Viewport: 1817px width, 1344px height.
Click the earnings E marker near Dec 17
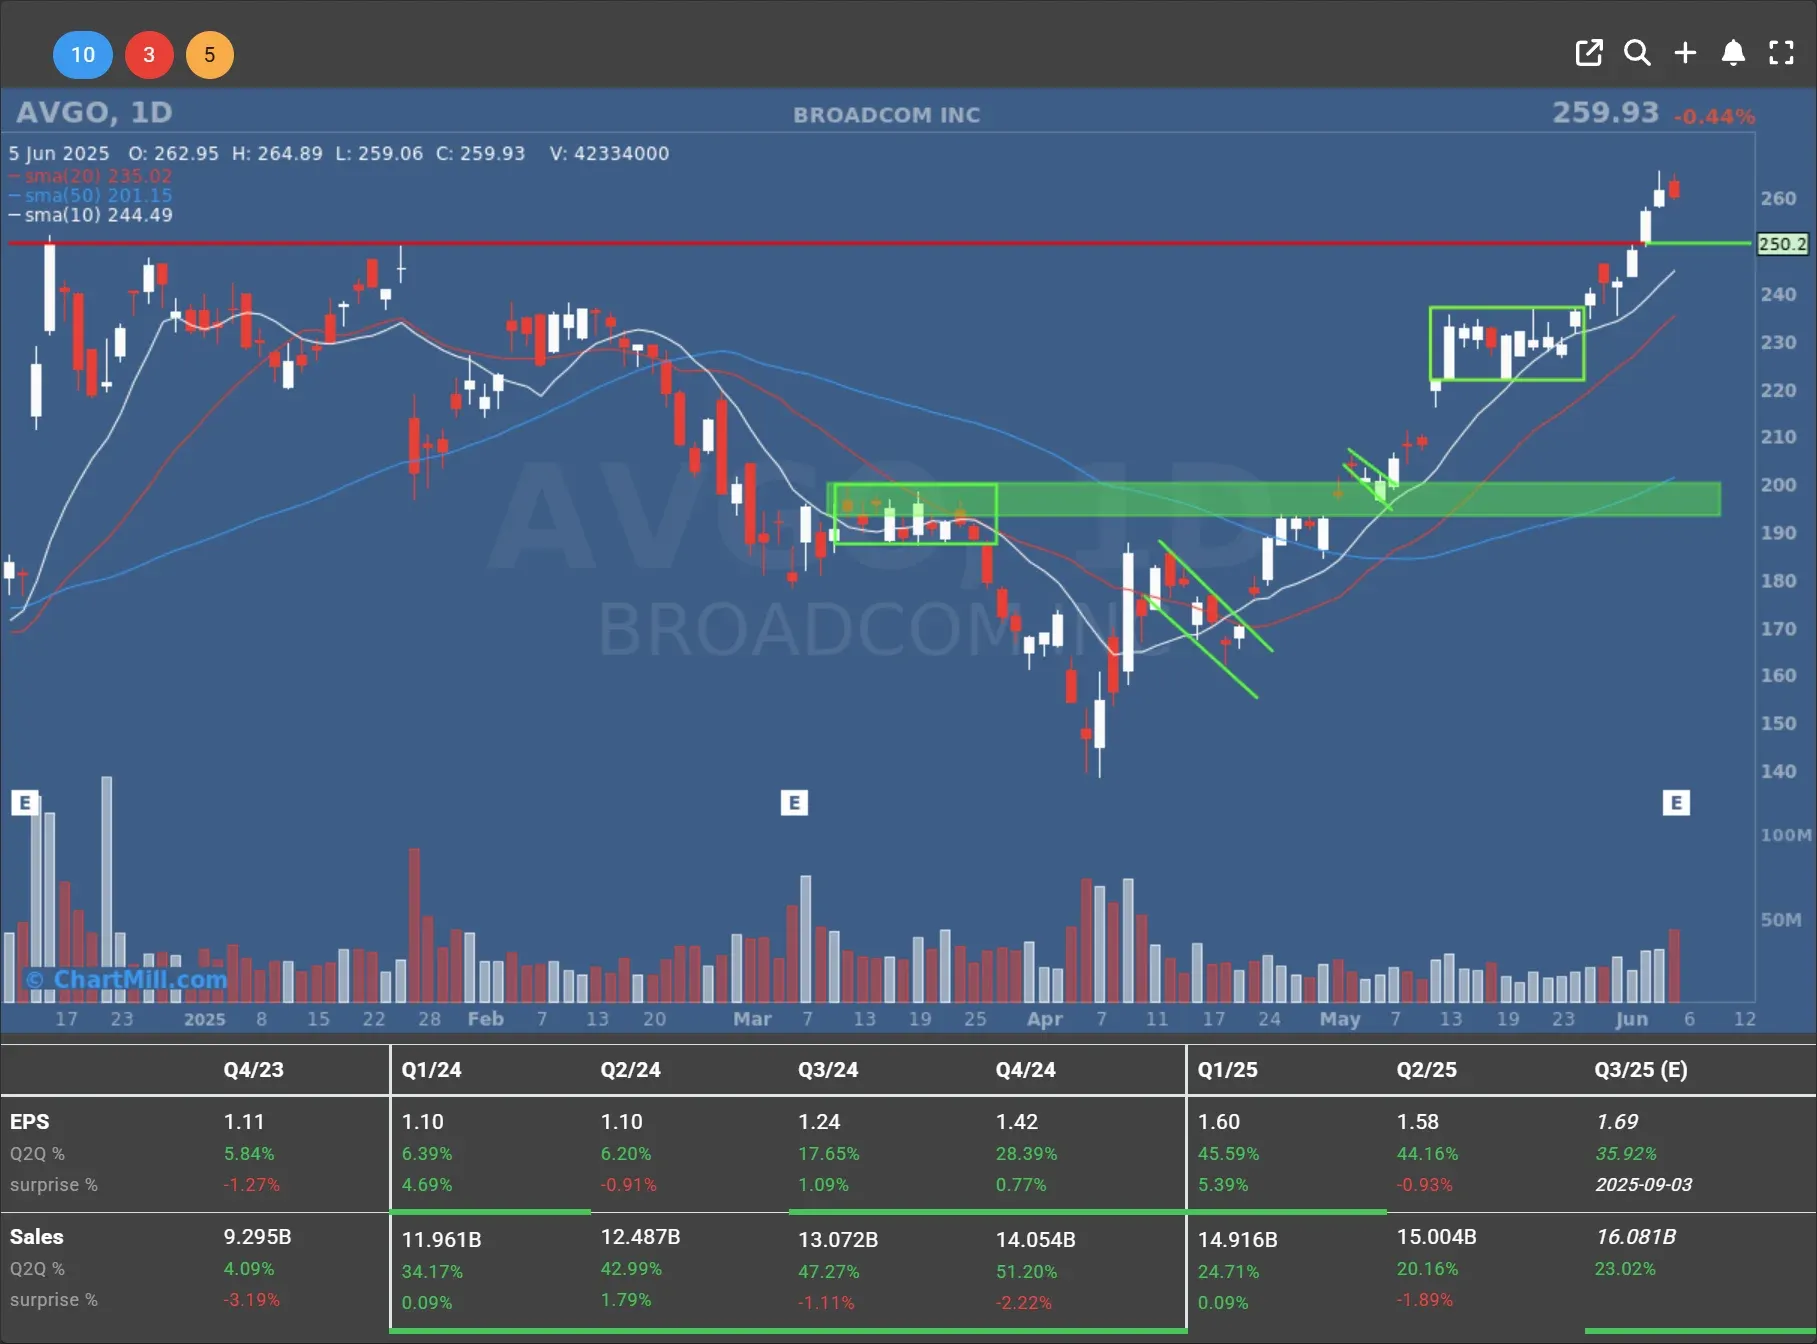coord(25,802)
